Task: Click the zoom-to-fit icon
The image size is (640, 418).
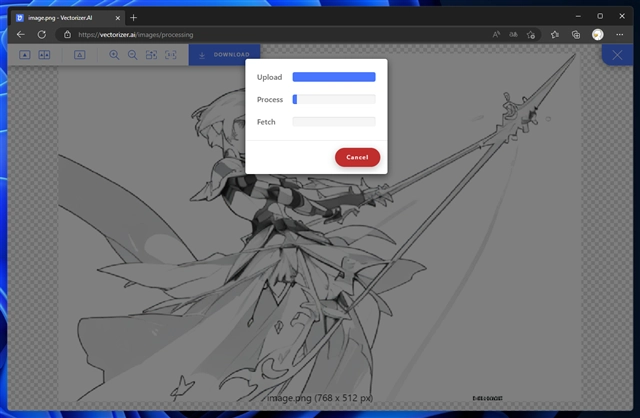Action: pos(151,55)
